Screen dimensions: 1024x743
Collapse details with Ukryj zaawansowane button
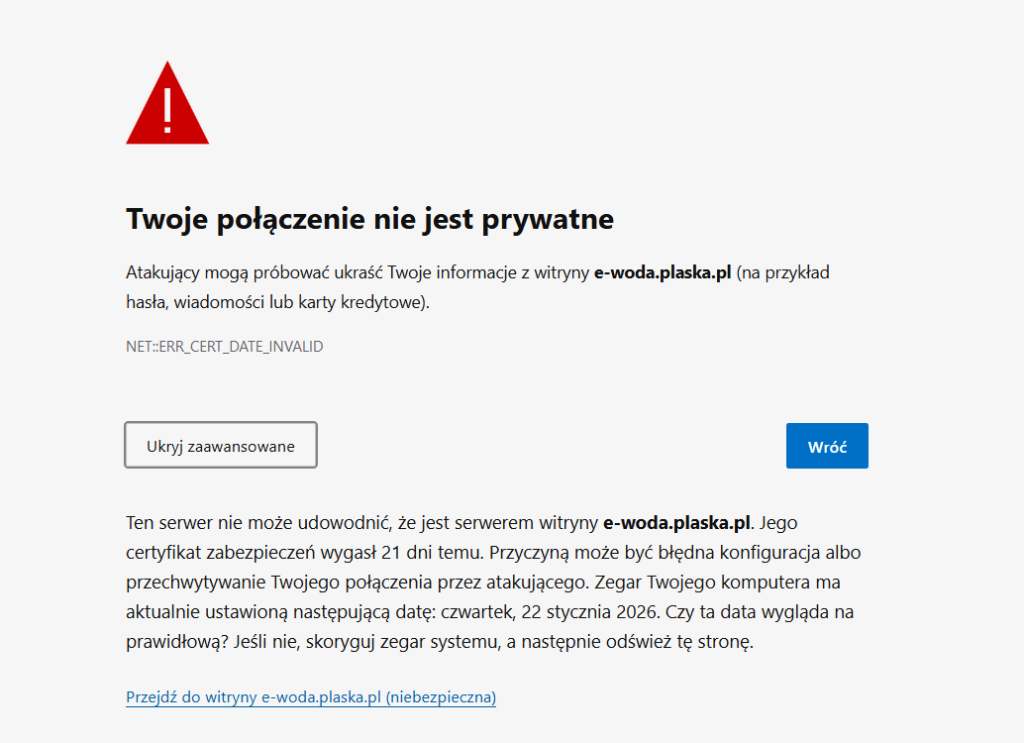[x=220, y=446]
